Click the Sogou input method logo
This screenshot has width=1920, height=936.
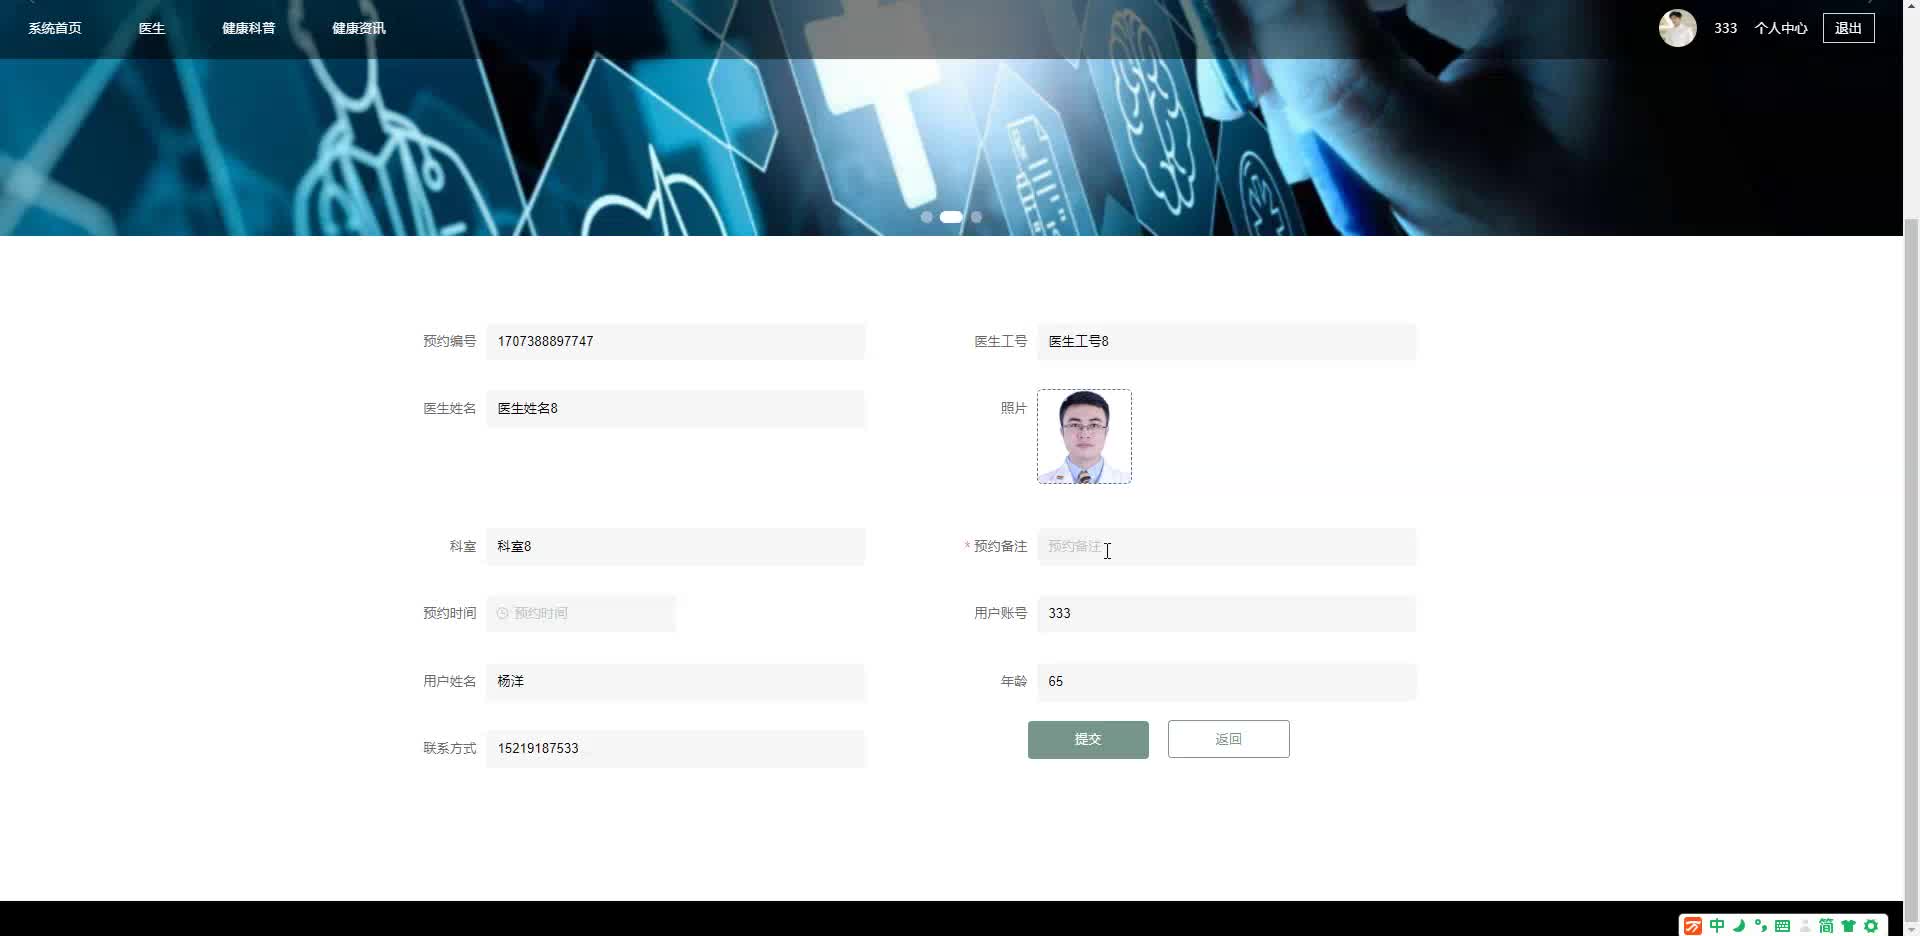point(1692,926)
